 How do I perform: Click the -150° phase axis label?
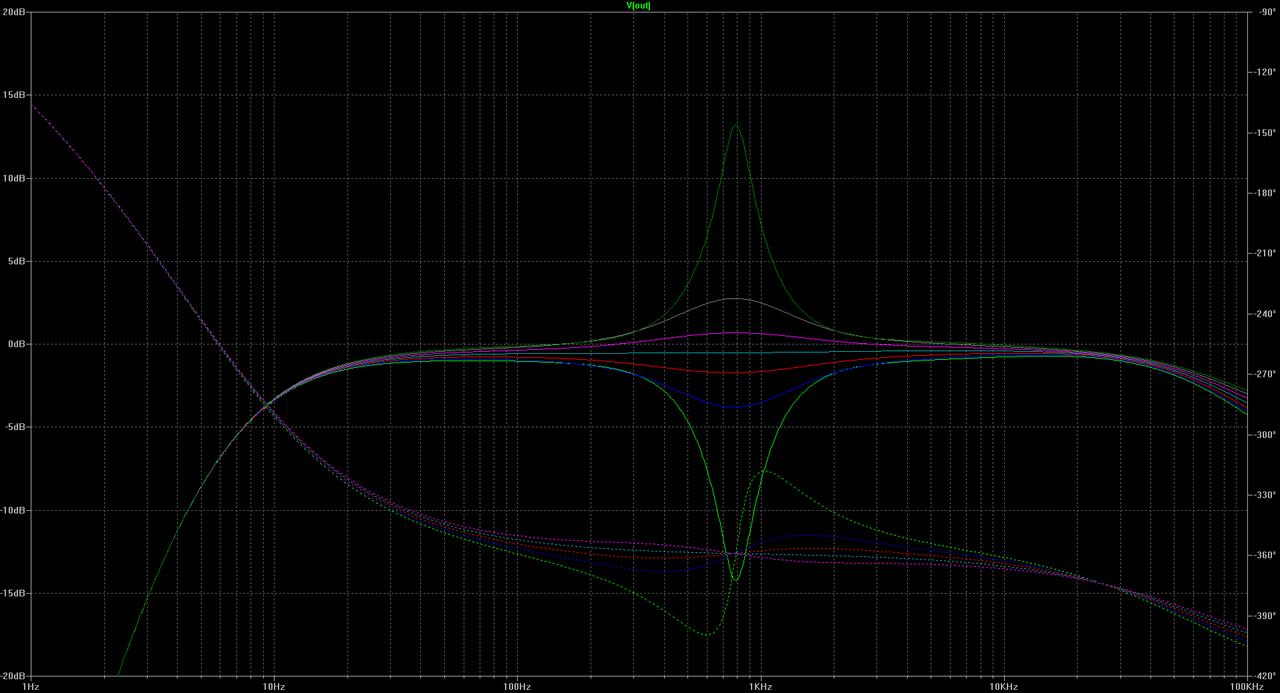1267,133
